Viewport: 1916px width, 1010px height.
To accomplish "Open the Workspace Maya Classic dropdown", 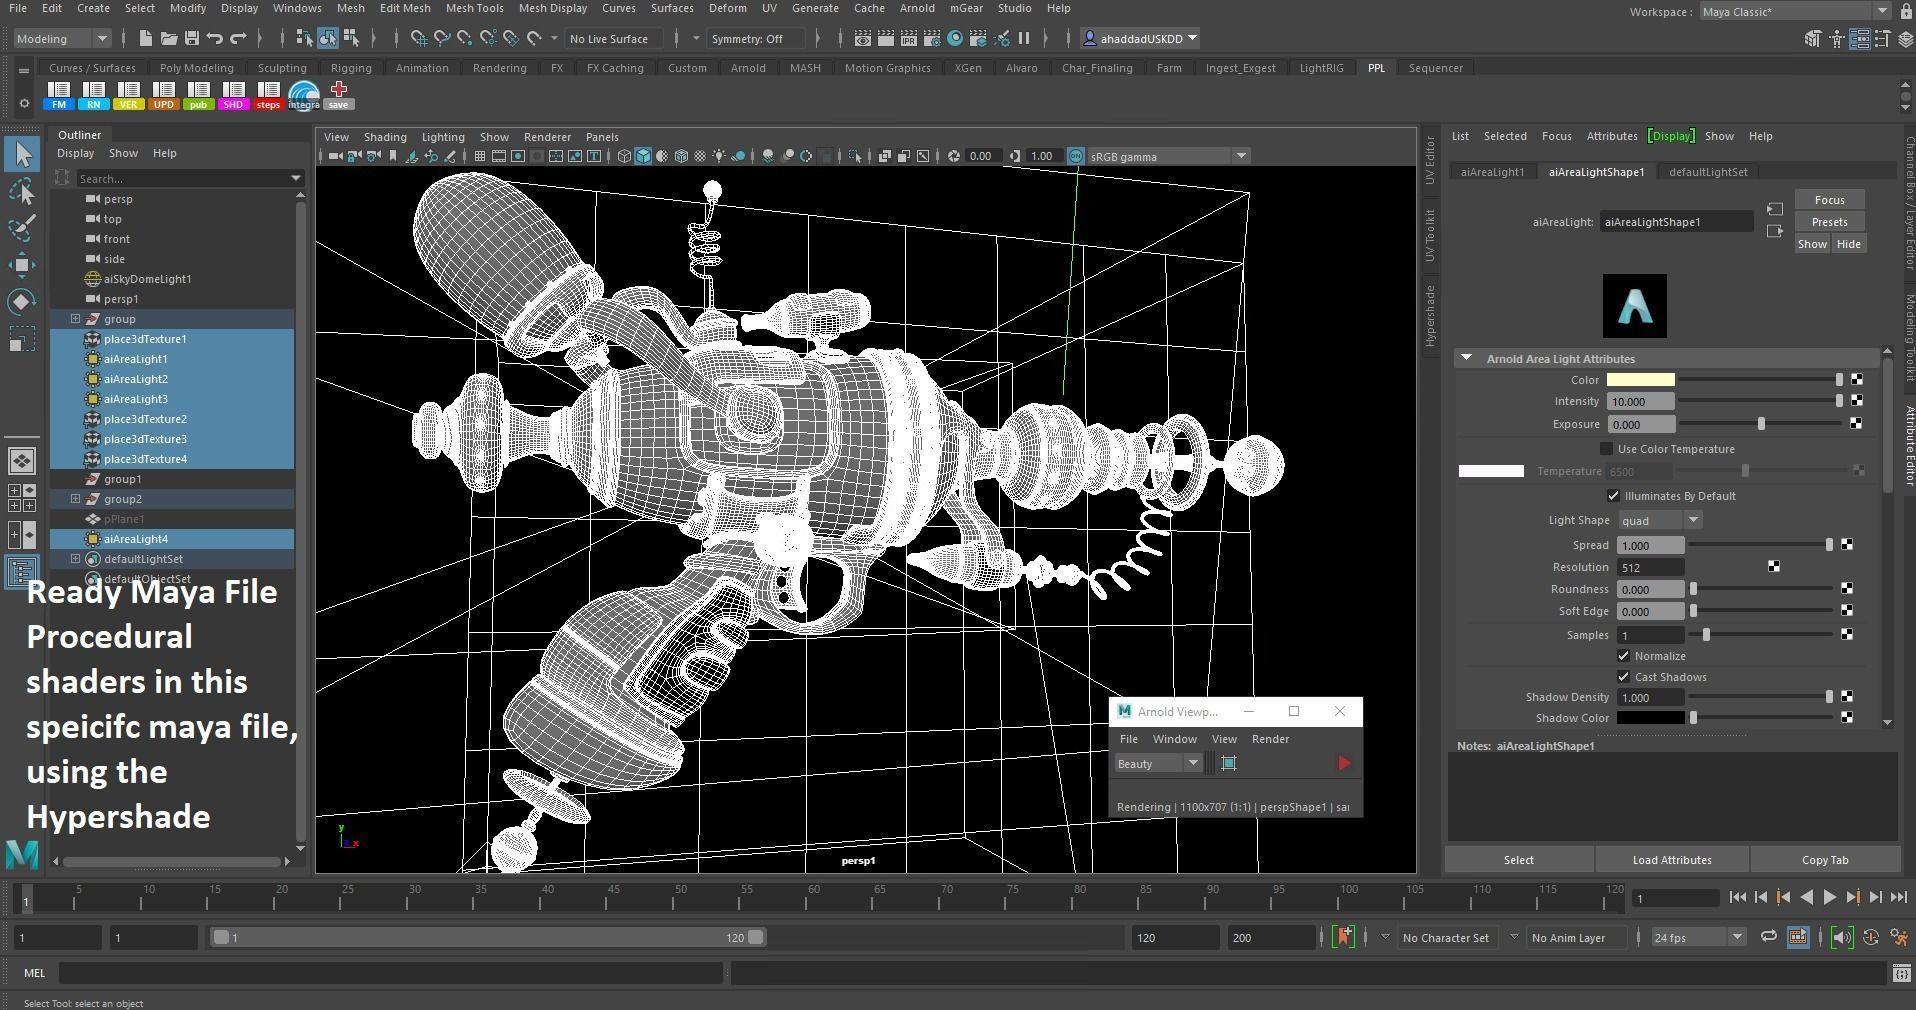I will click(1795, 12).
